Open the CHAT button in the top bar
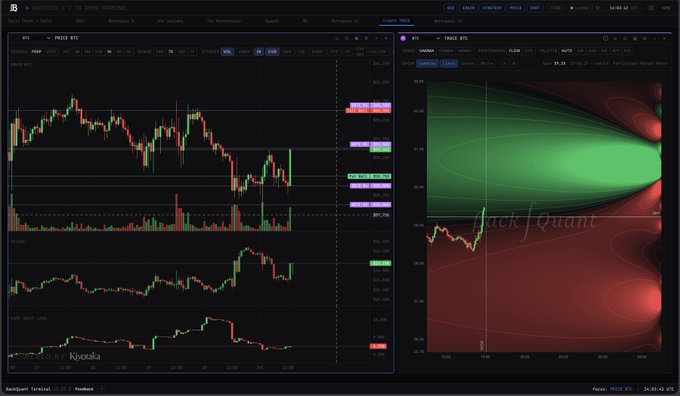 point(535,8)
